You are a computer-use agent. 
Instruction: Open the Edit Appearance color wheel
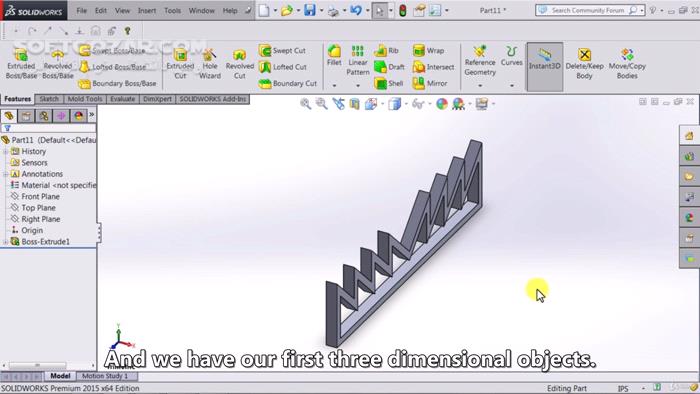[442, 104]
